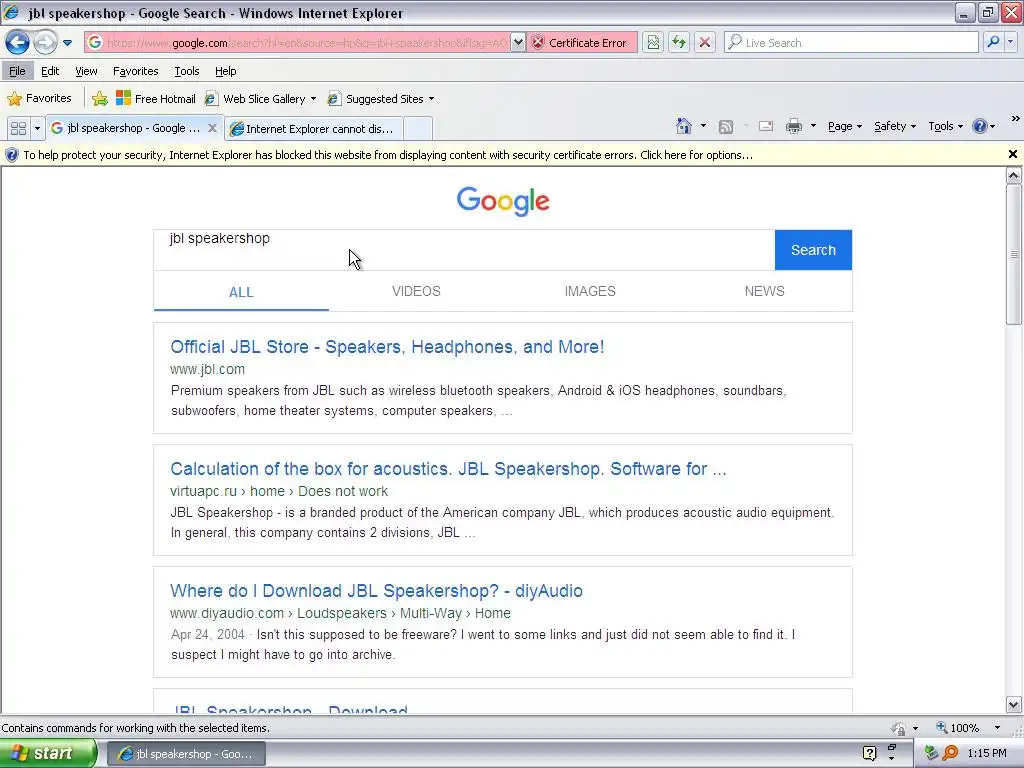The height and width of the screenshot is (768, 1024).
Task: Open a new blank tab
Action: click(418, 129)
